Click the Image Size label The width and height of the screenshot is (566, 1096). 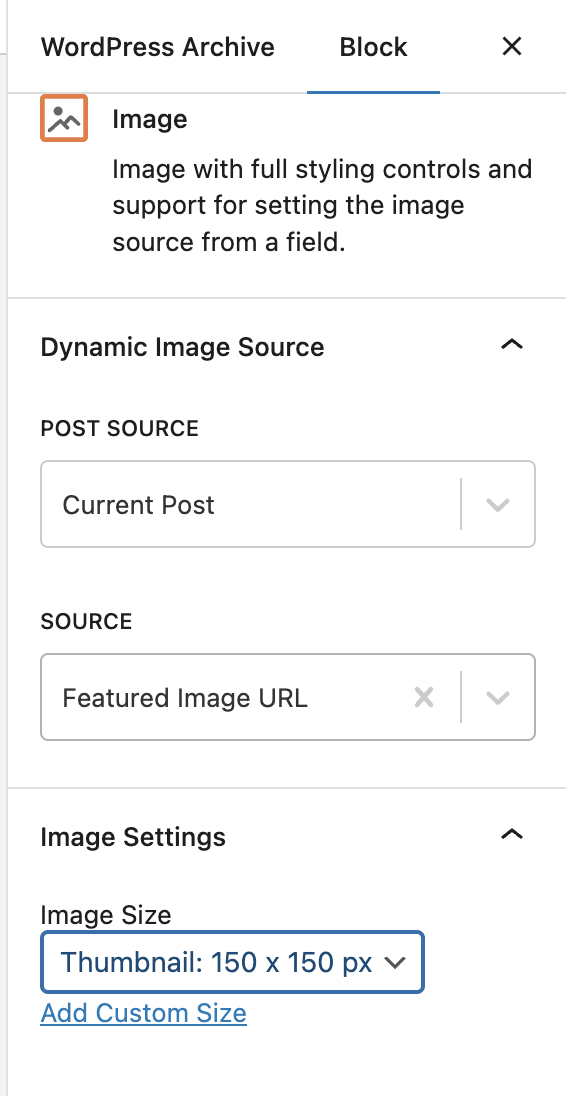106,915
